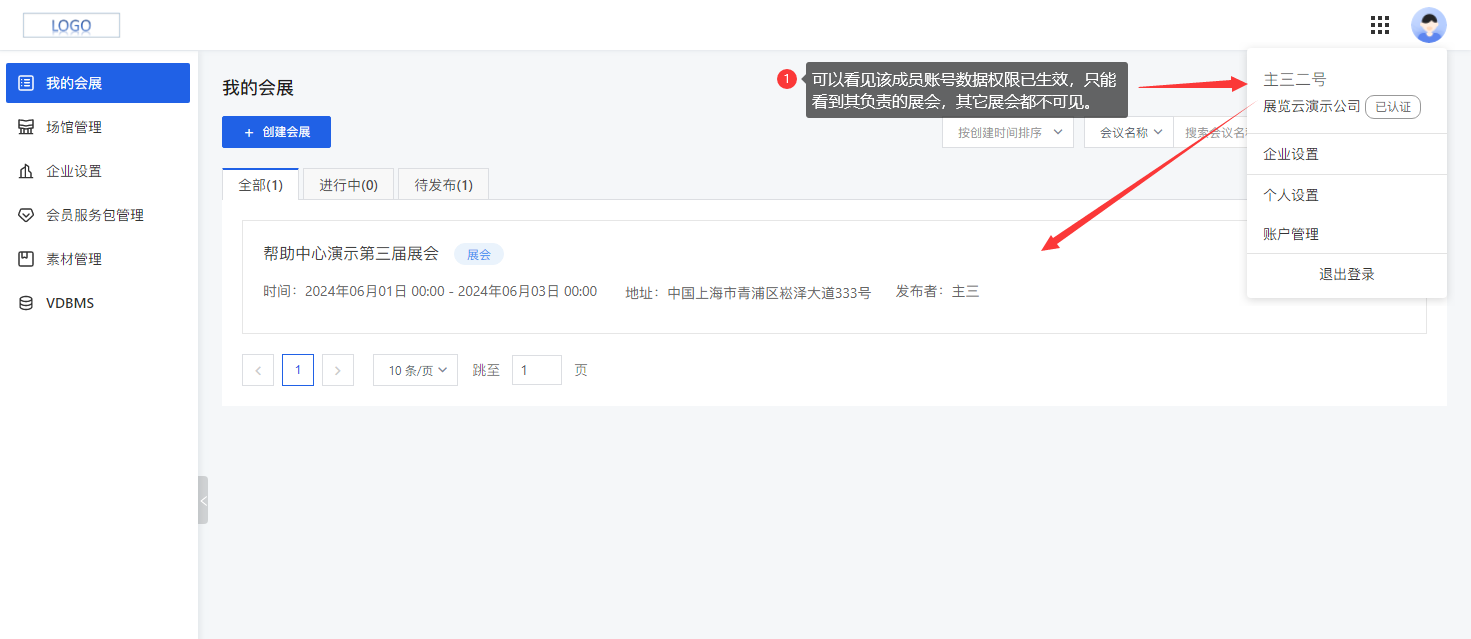This screenshot has width=1471, height=639.
Task: Open the VDBMS sidebar item
Action: [97, 302]
